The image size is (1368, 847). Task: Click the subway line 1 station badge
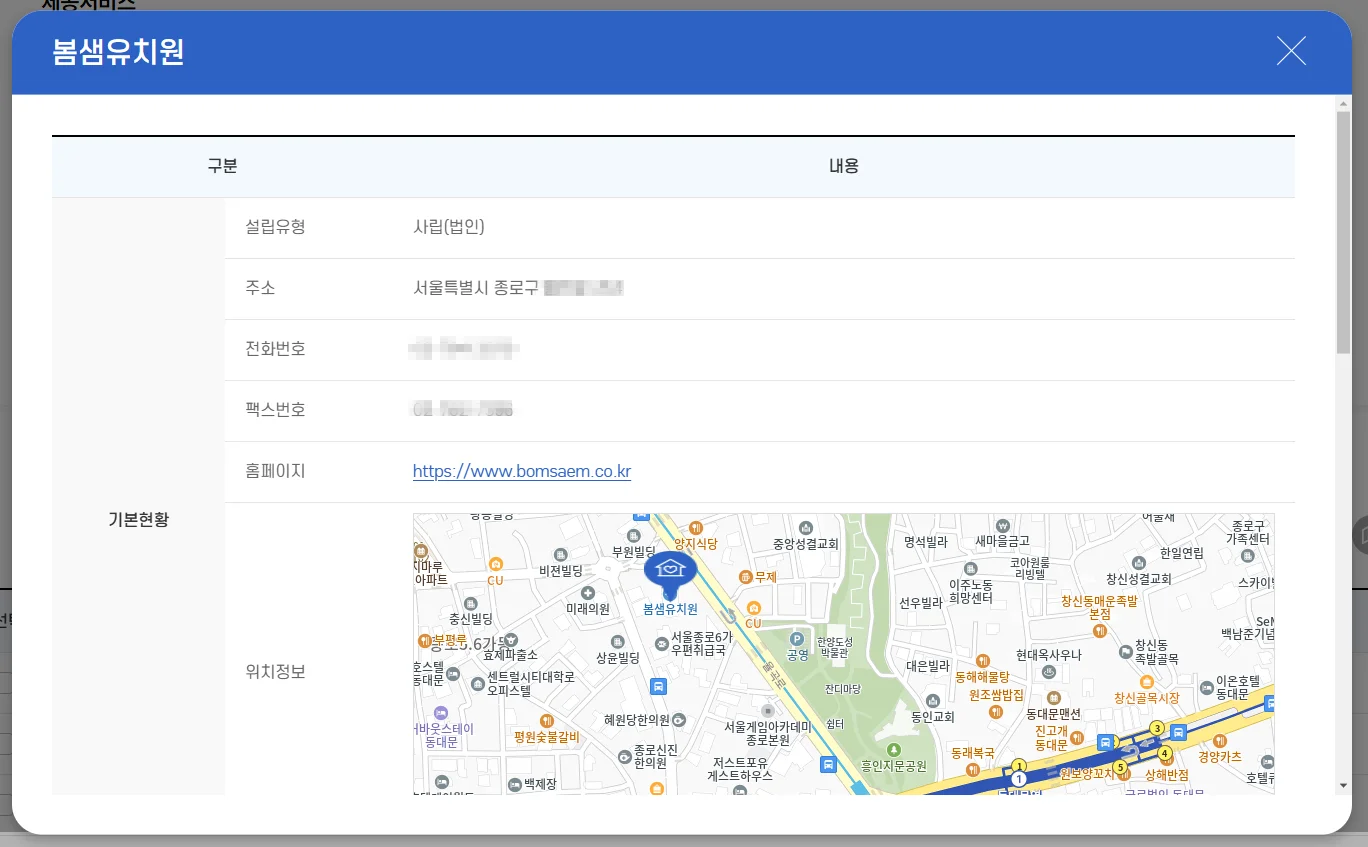click(1020, 780)
